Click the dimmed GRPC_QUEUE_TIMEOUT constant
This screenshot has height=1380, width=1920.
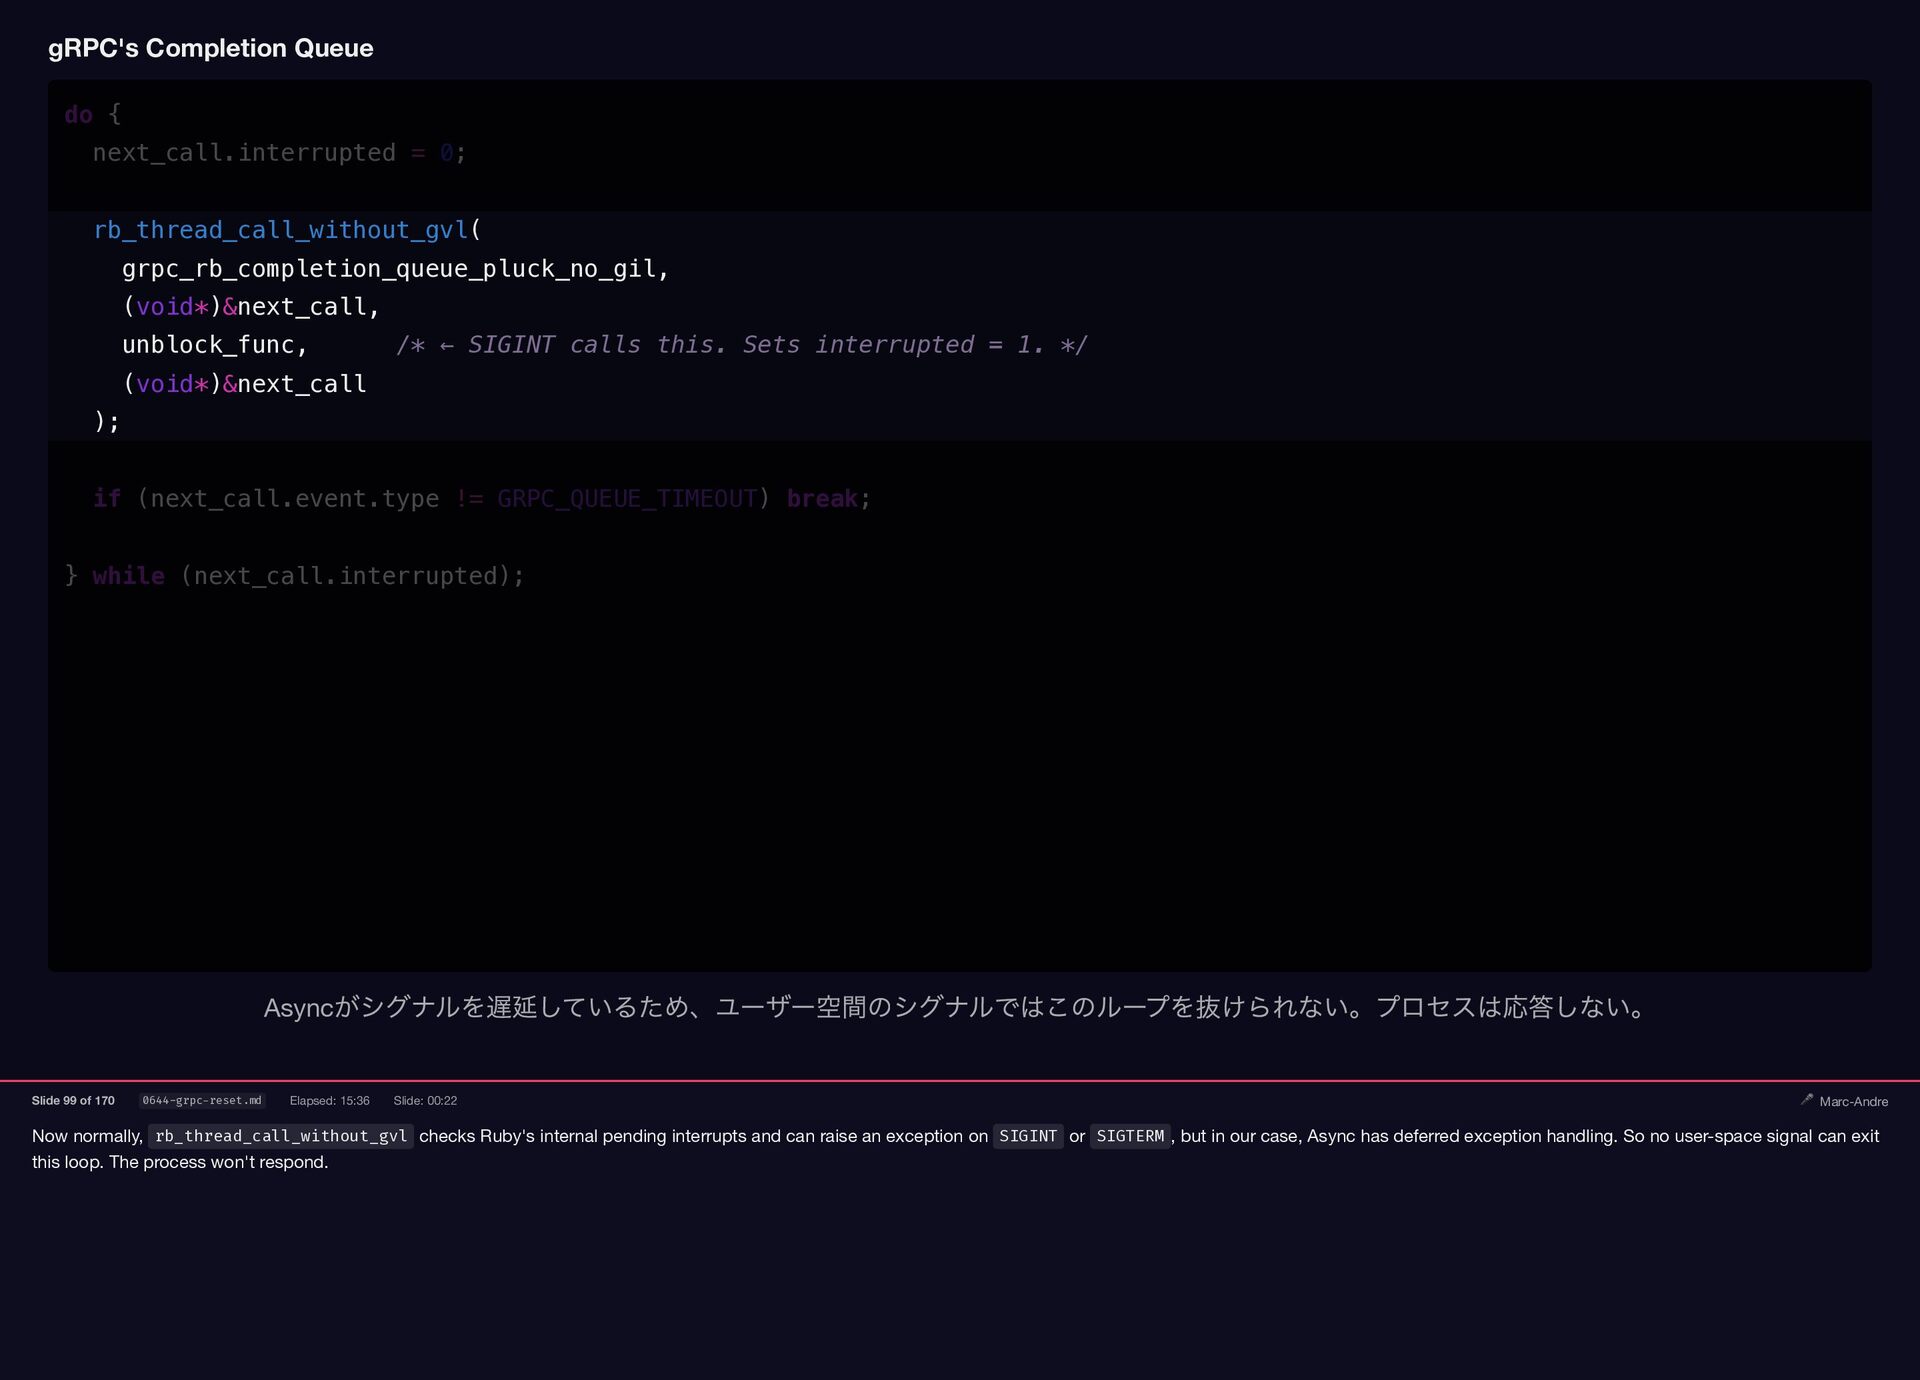[627, 499]
